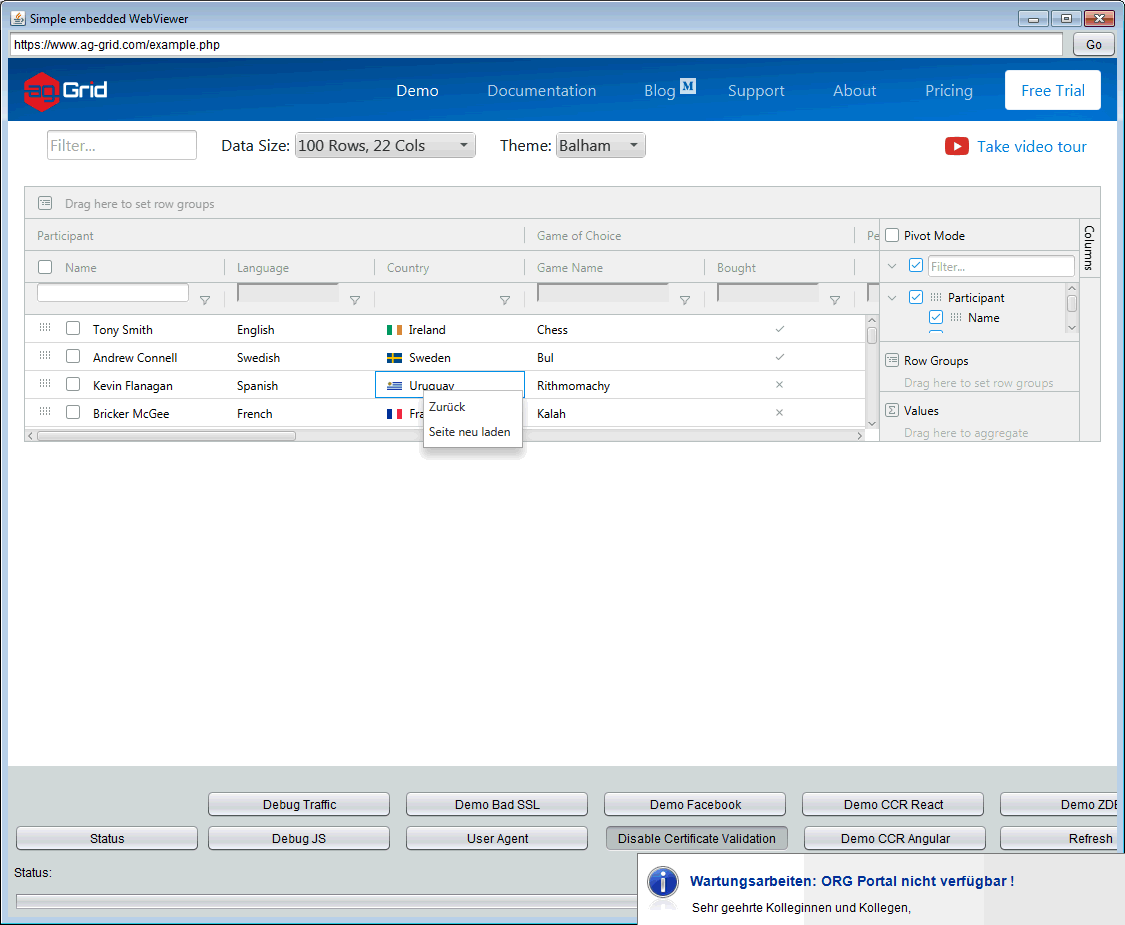Toggle the Name header select-all checkbox
Viewport: 1125px width, 925px height.
pos(45,267)
